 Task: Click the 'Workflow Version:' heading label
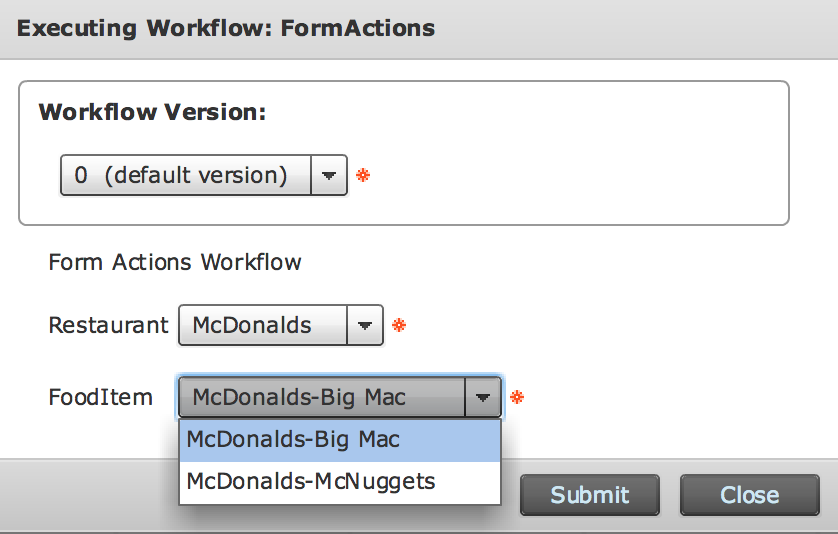(x=152, y=111)
